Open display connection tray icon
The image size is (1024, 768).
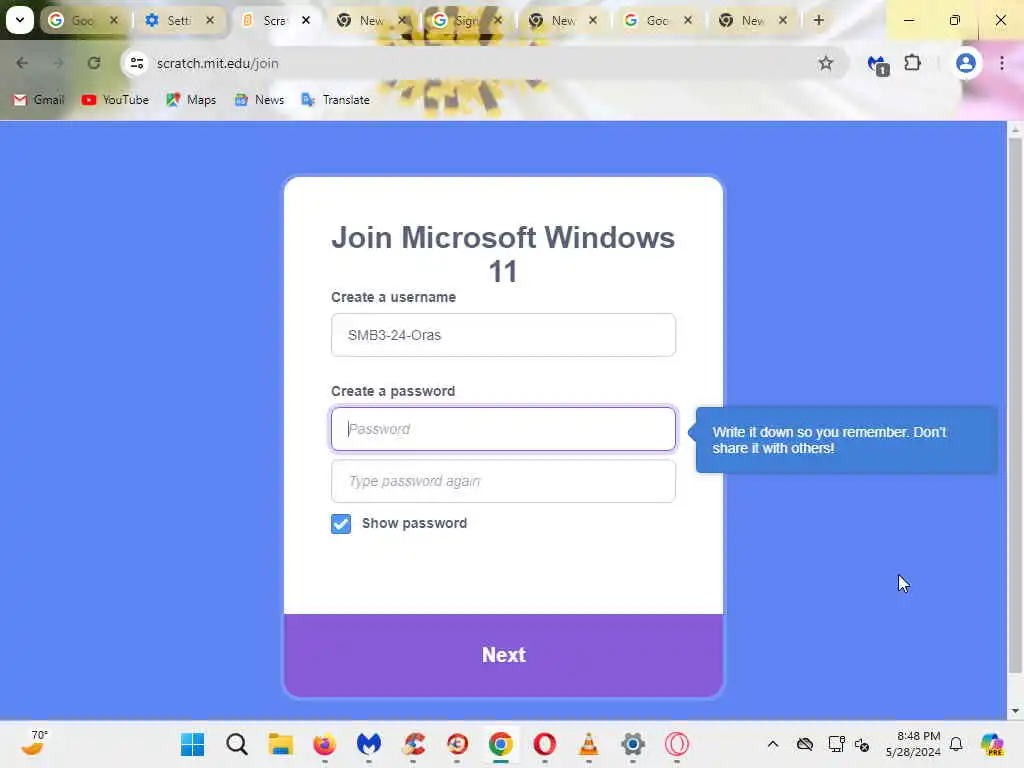(x=836, y=744)
